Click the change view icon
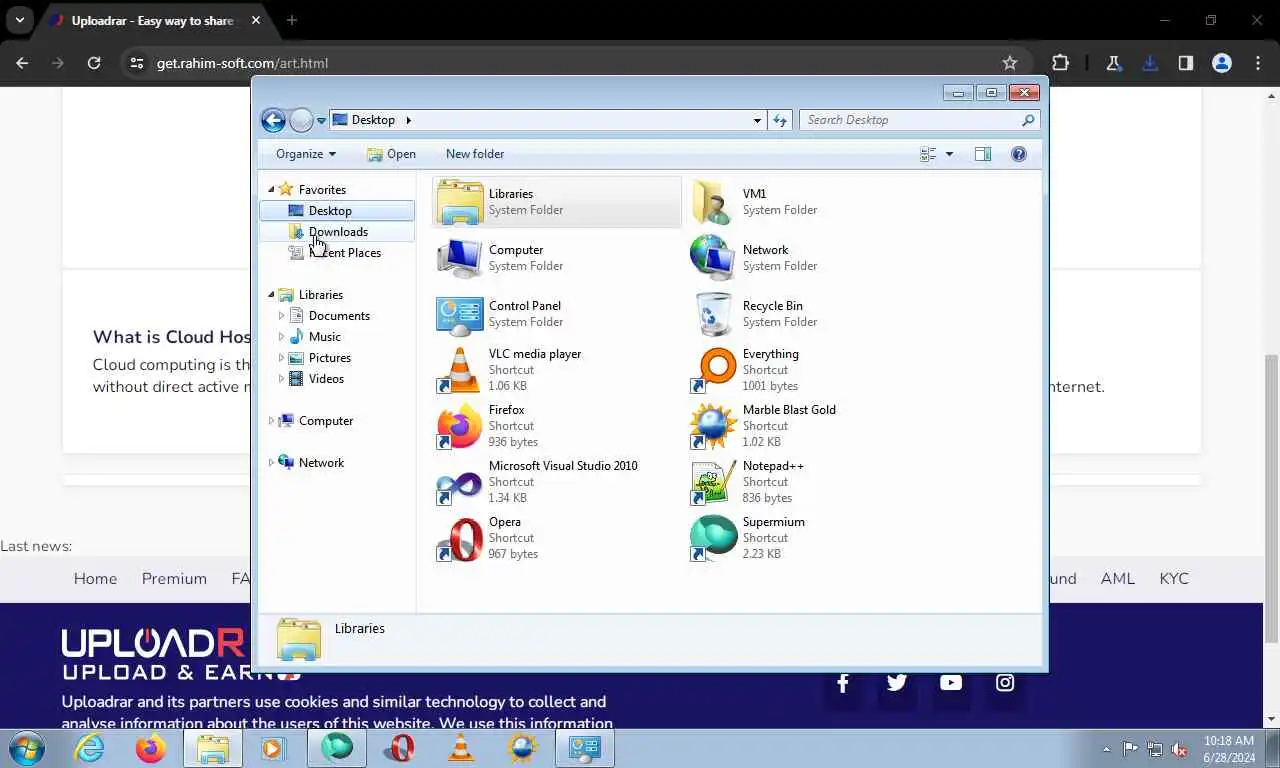Viewport: 1280px width, 768px height. tap(928, 154)
